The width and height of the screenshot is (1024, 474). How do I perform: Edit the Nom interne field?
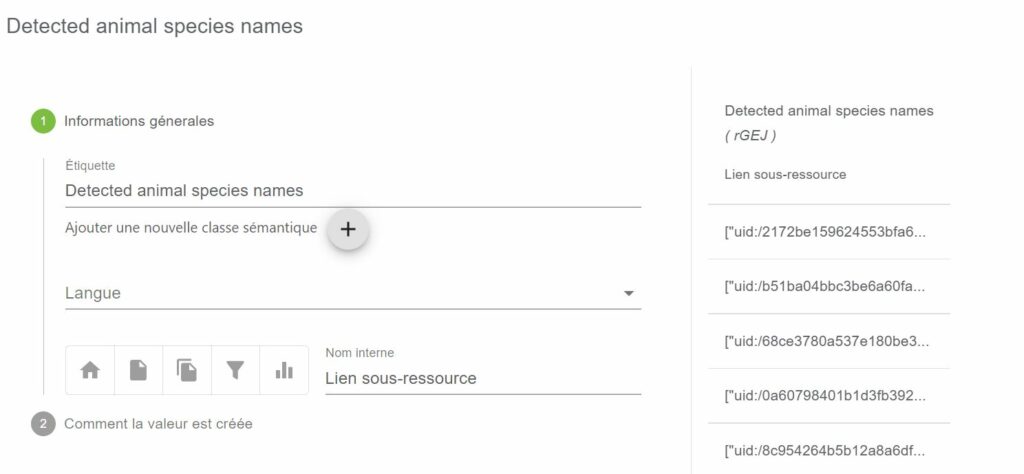point(483,378)
